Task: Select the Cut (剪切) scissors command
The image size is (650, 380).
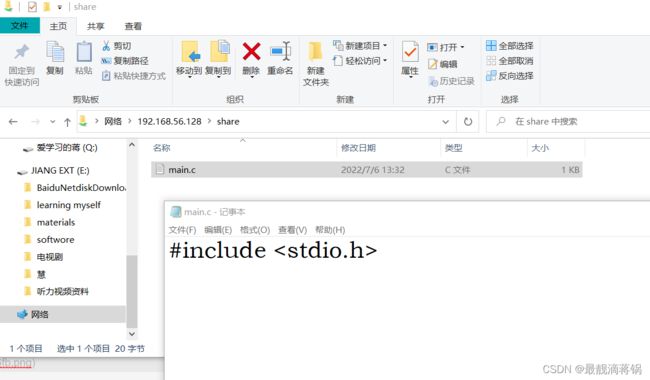Action: [x=116, y=46]
